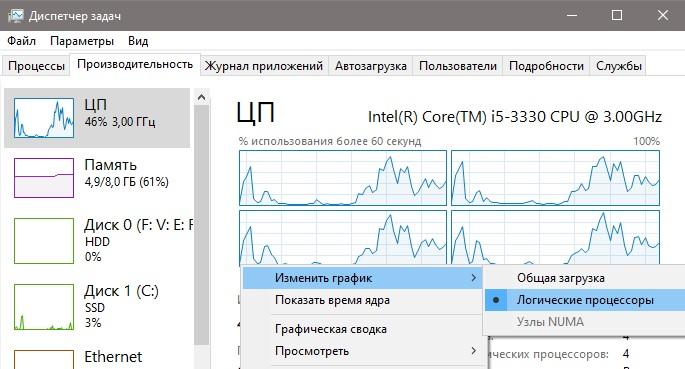Open the Файл menu
This screenshot has width=685, height=369.
(x=21, y=41)
